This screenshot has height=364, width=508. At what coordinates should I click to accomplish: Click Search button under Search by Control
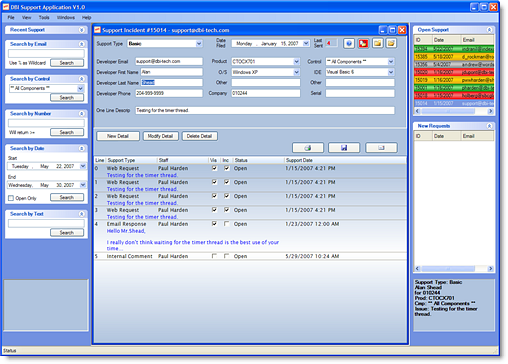[67, 98]
